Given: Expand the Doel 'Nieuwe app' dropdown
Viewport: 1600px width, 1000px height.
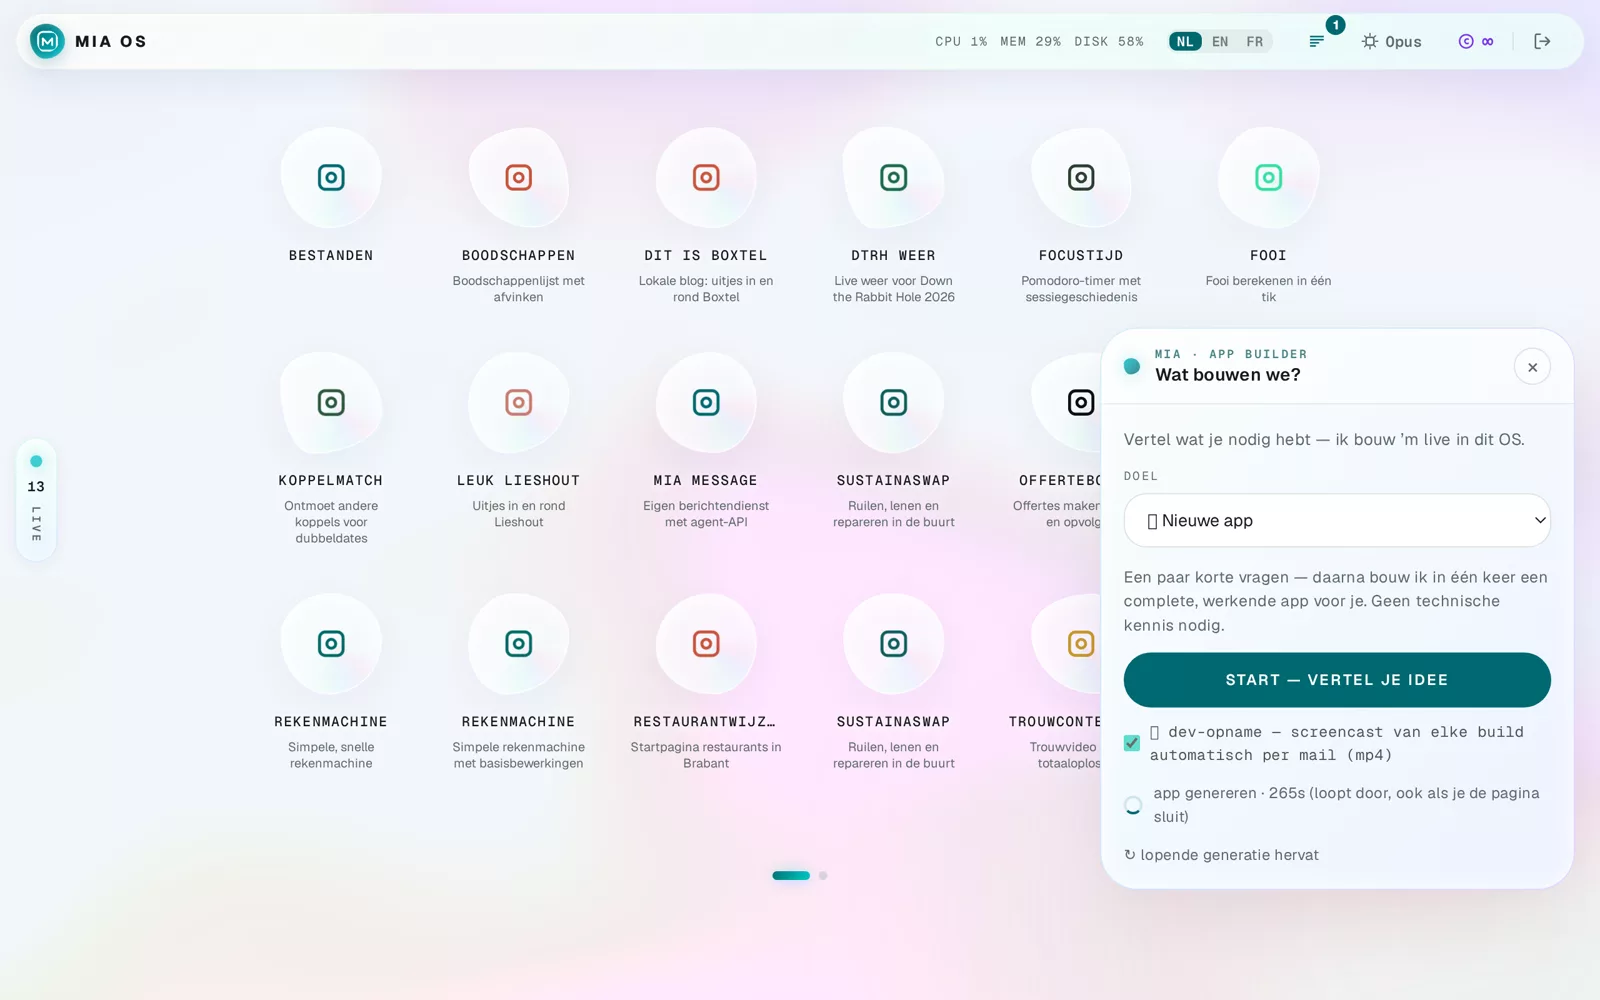Looking at the screenshot, I should pyautogui.click(x=1337, y=520).
